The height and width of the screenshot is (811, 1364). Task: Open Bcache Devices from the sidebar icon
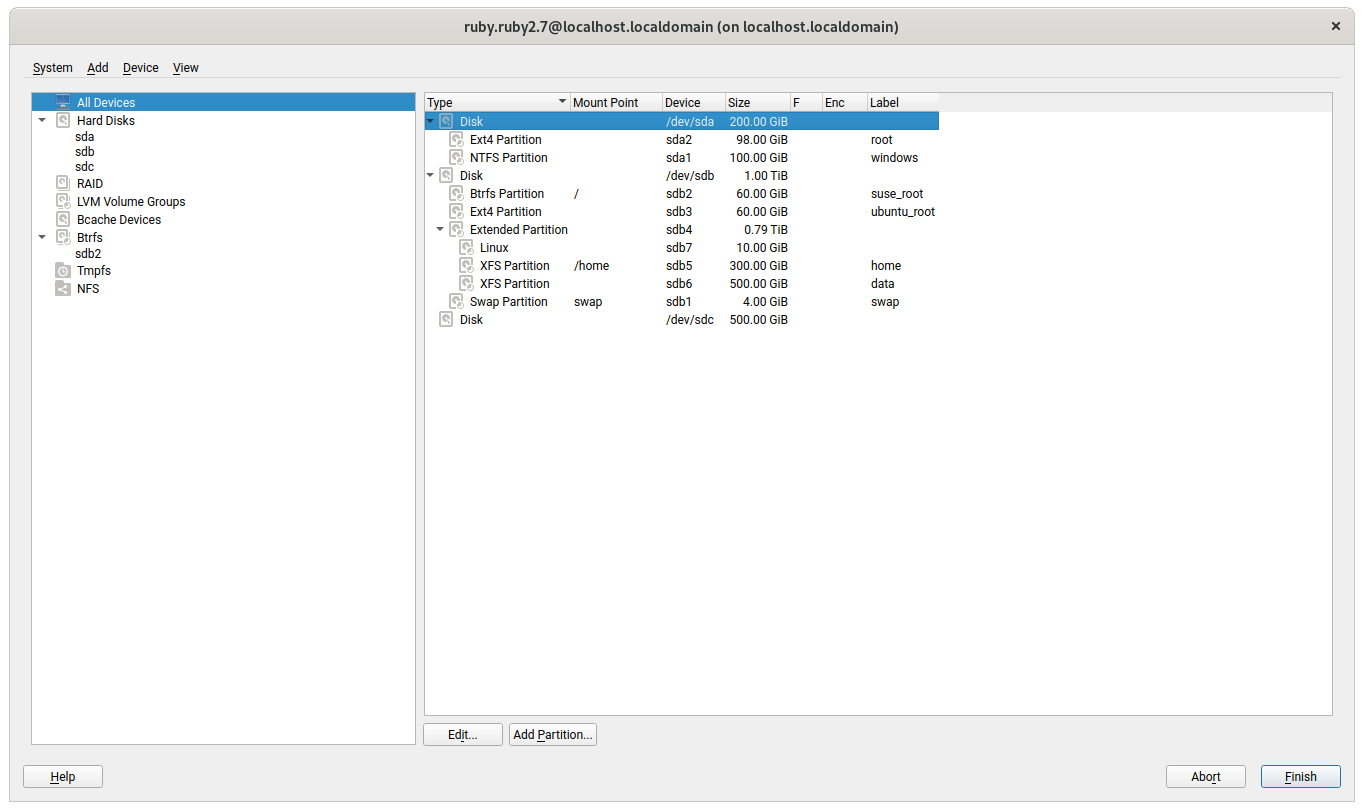click(x=62, y=219)
